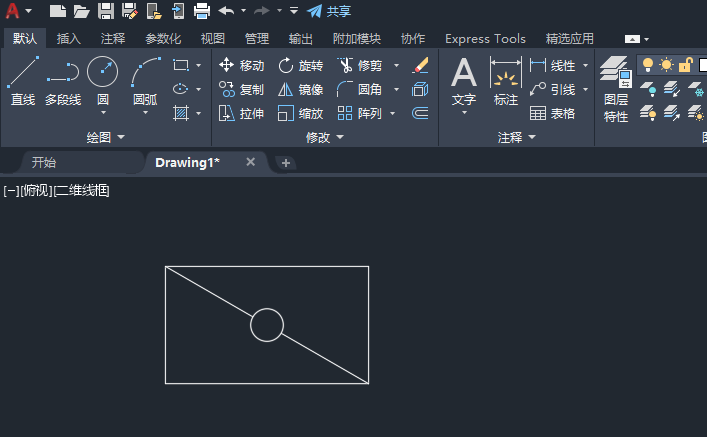The image size is (707, 437).
Task: Activate the Move (移动) command
Action: tap(241, 65)
